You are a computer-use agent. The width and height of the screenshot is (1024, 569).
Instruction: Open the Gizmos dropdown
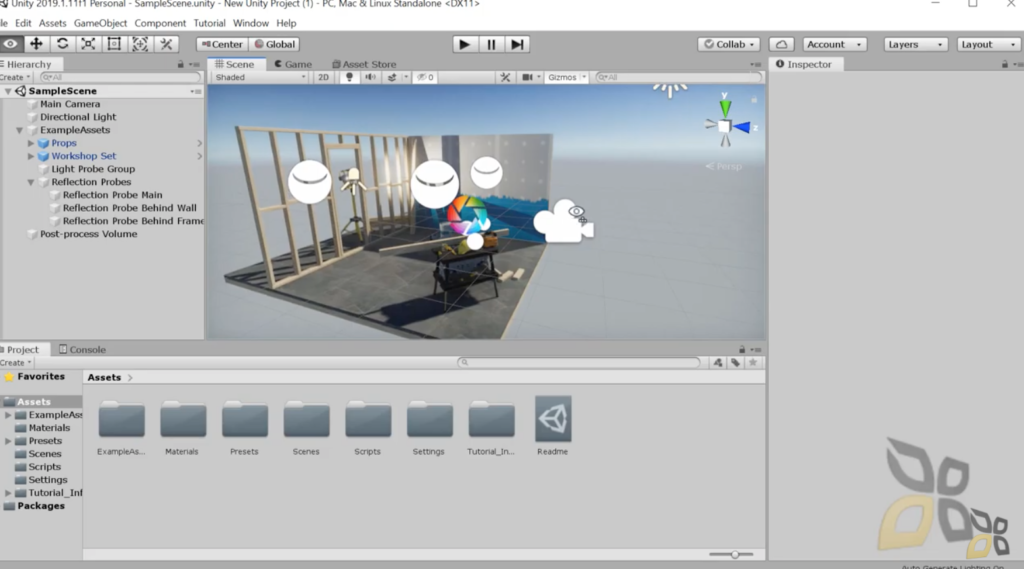pyautogui.click(x=566, y=77)
